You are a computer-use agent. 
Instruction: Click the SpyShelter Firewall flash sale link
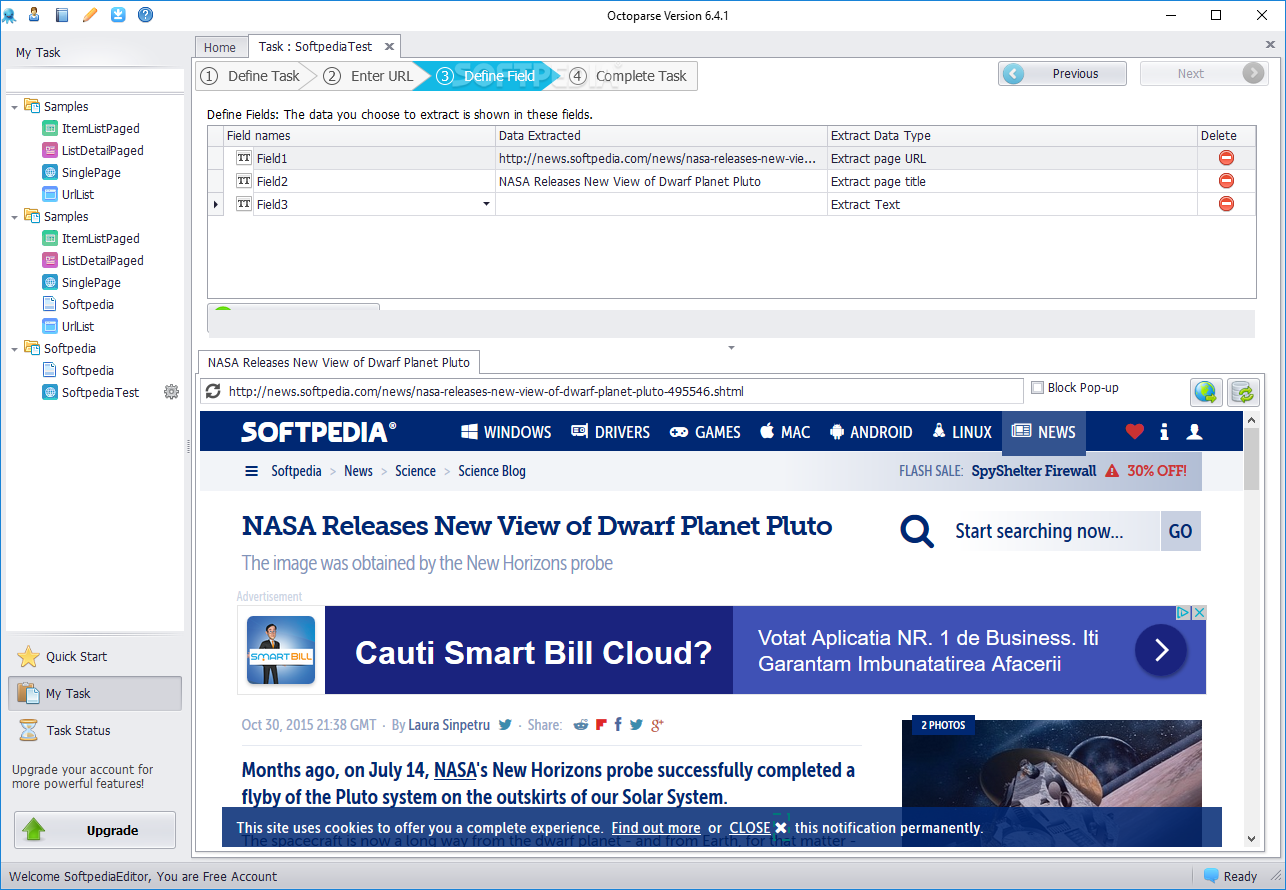(x=1034, y=471)
